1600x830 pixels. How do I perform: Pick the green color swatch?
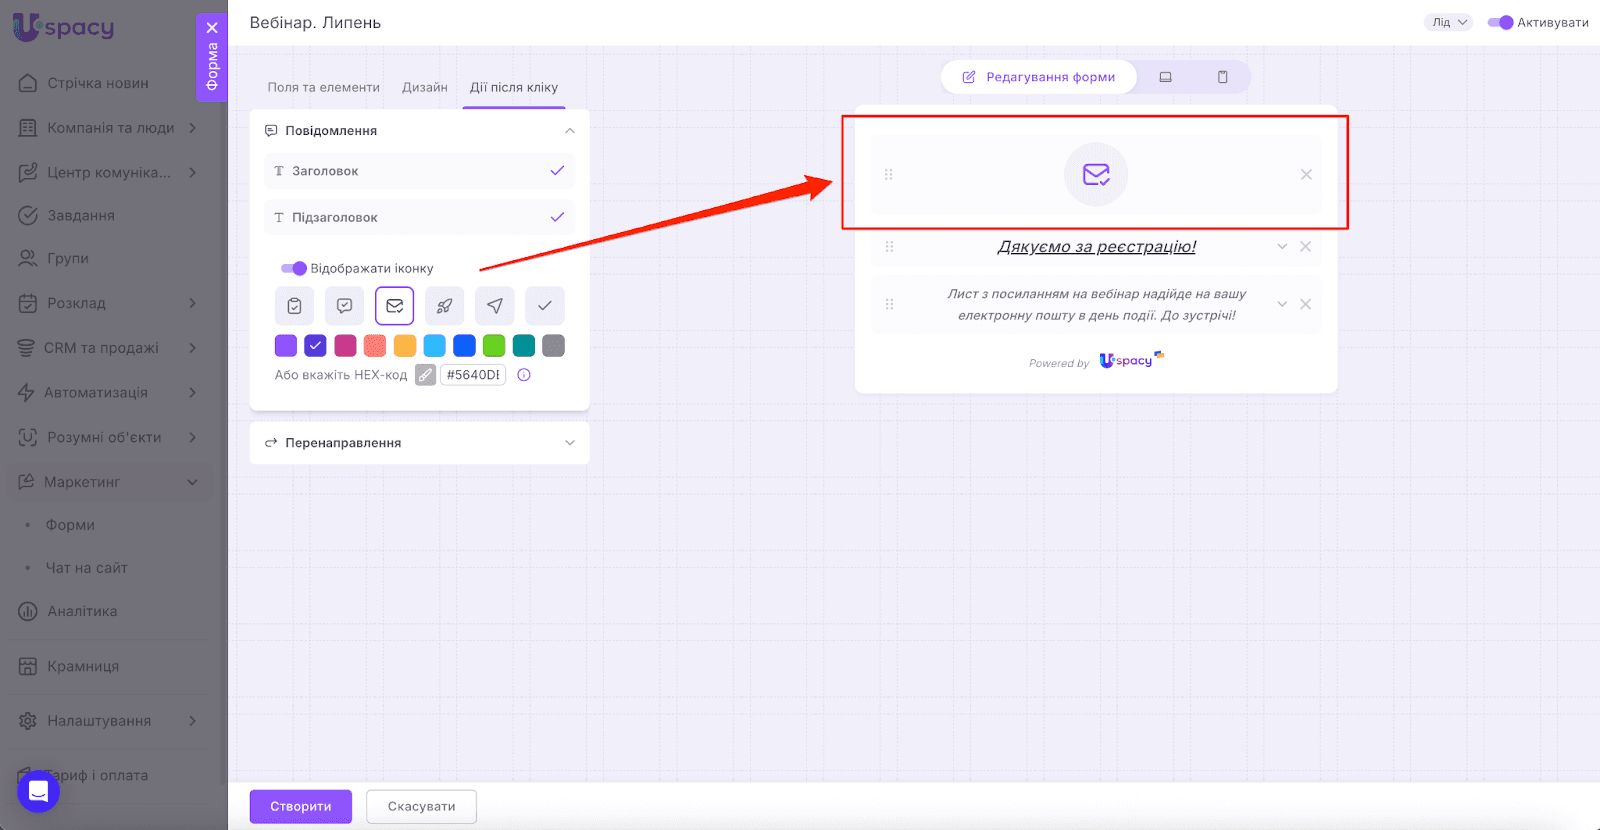[x=494, y=346]
